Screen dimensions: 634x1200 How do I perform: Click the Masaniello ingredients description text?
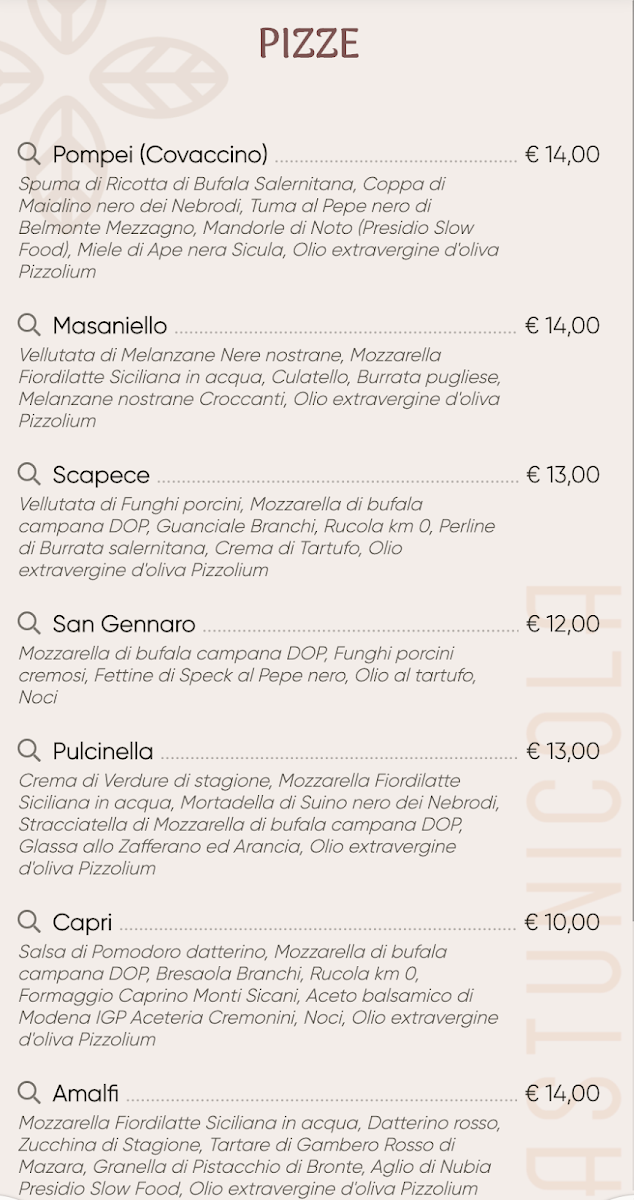click(x=259, y=388)
